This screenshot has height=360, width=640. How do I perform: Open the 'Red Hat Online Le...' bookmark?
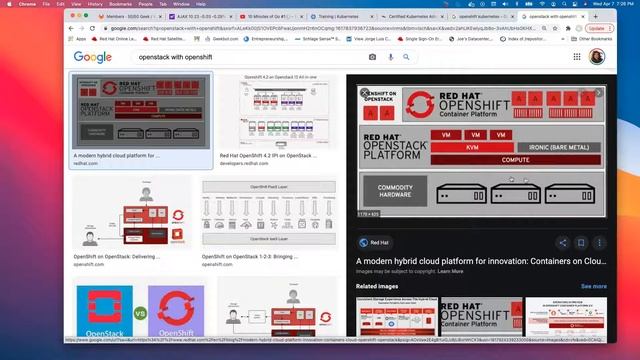[x=114, y=39]
